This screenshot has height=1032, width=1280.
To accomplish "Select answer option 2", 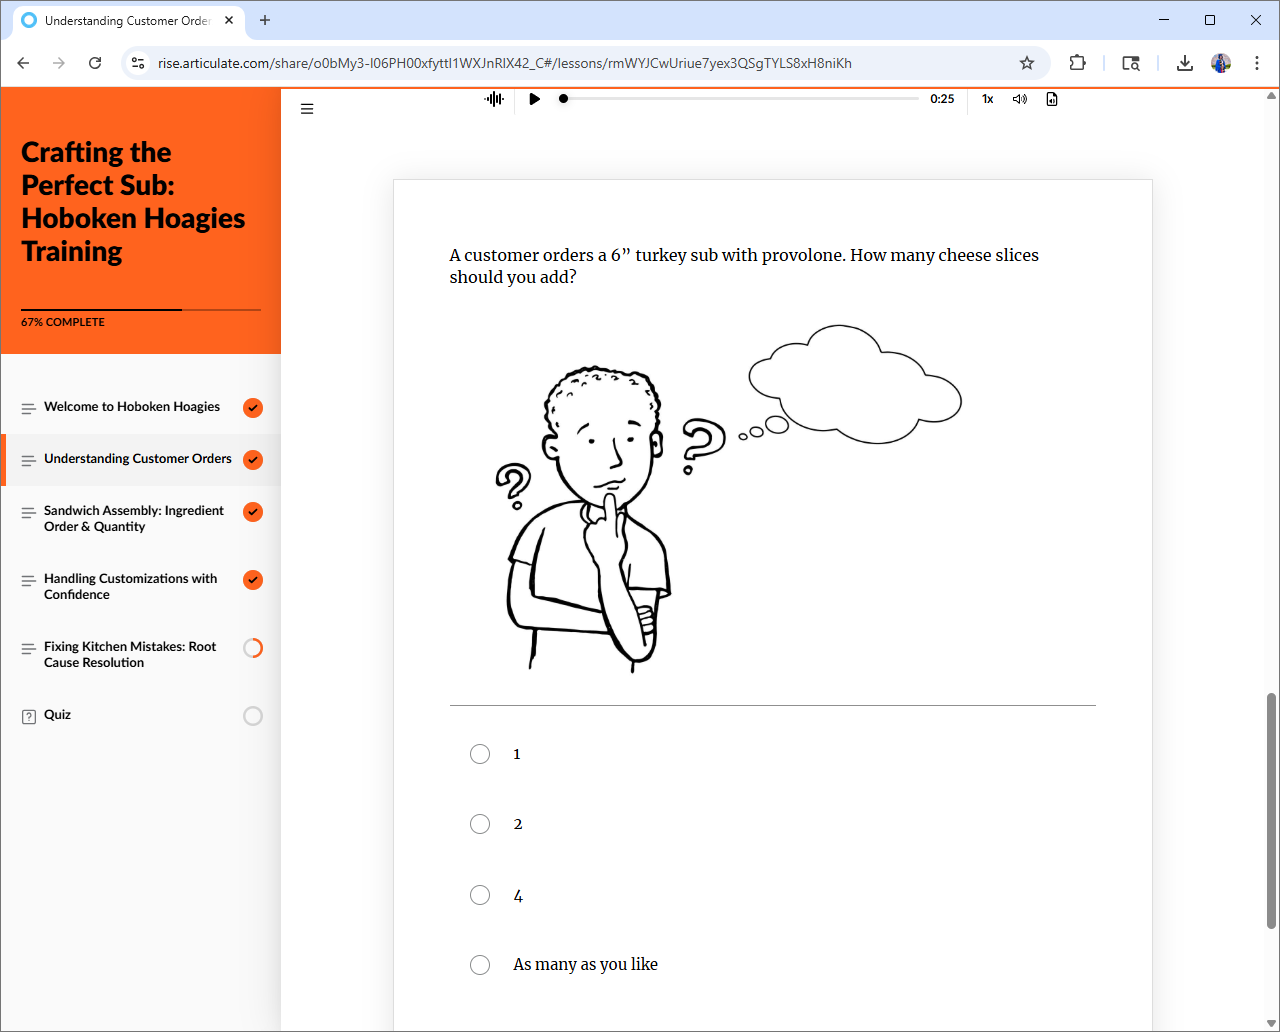I will pyautogui.click(x=480, y=824).
